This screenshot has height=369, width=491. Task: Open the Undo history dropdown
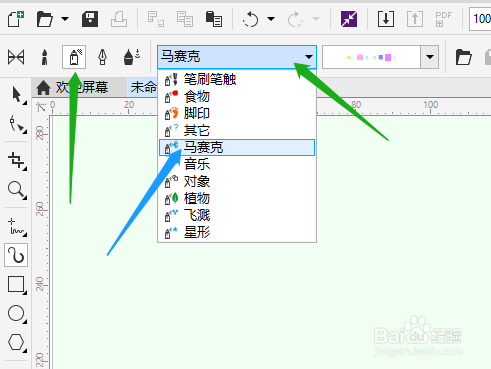(271, 19)
